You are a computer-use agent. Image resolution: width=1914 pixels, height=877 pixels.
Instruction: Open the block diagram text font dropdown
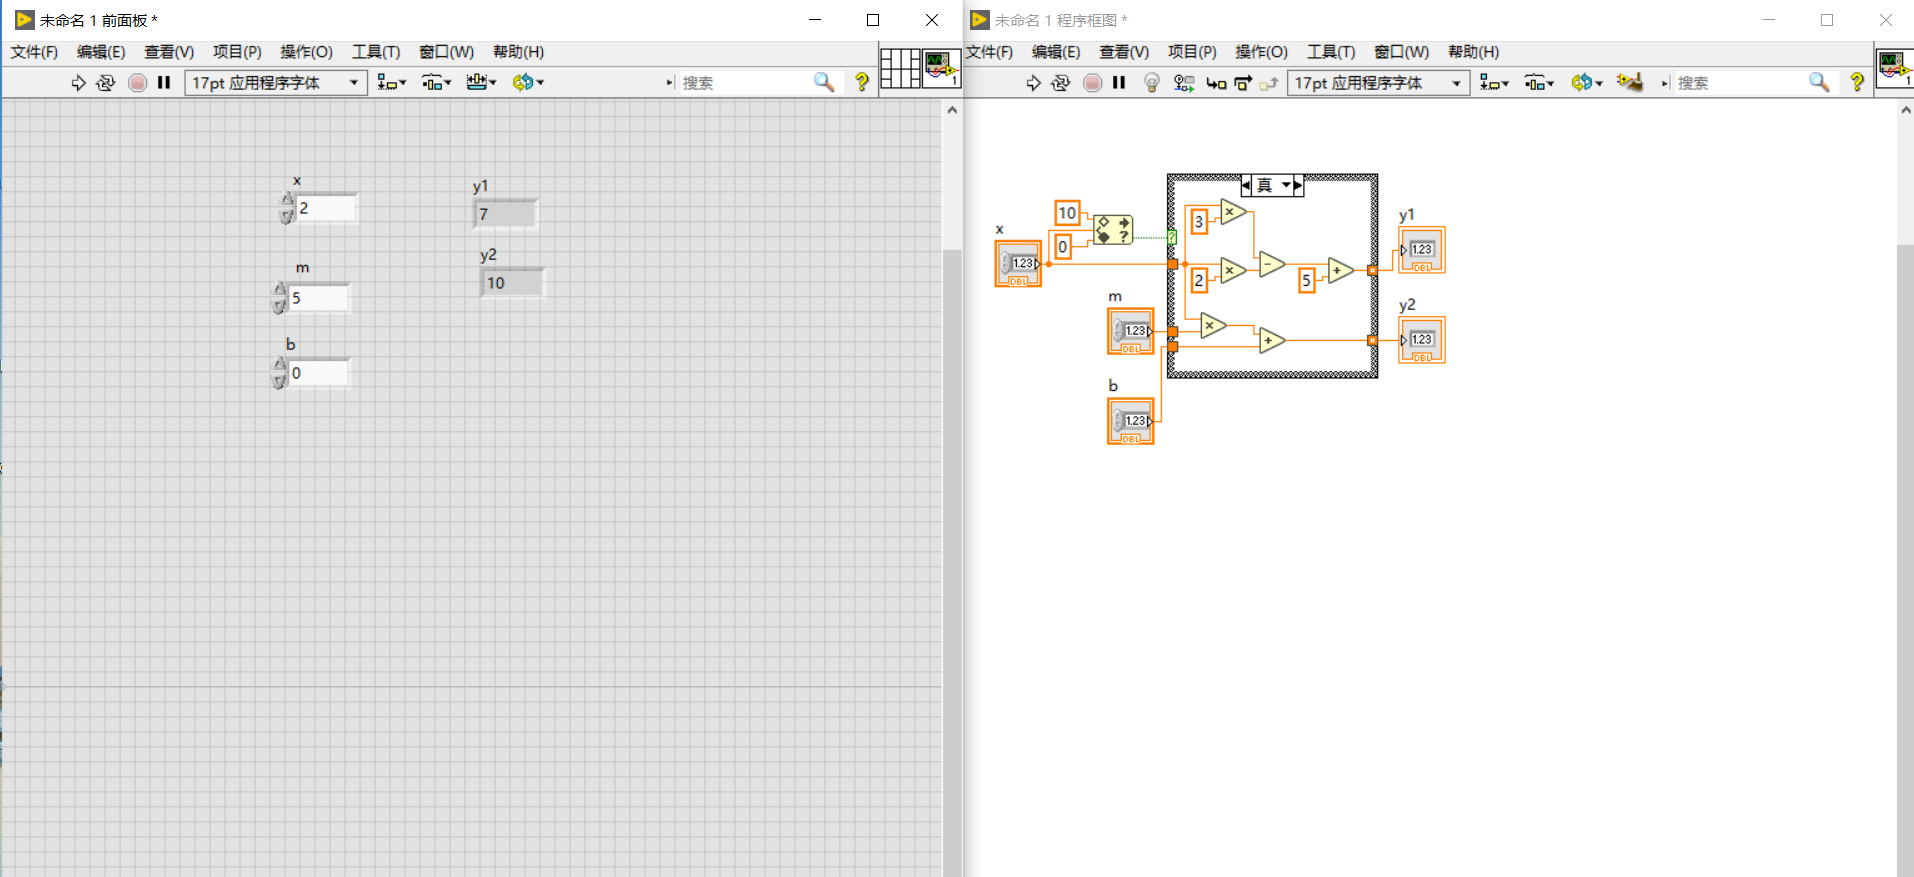pos(1379,83)
